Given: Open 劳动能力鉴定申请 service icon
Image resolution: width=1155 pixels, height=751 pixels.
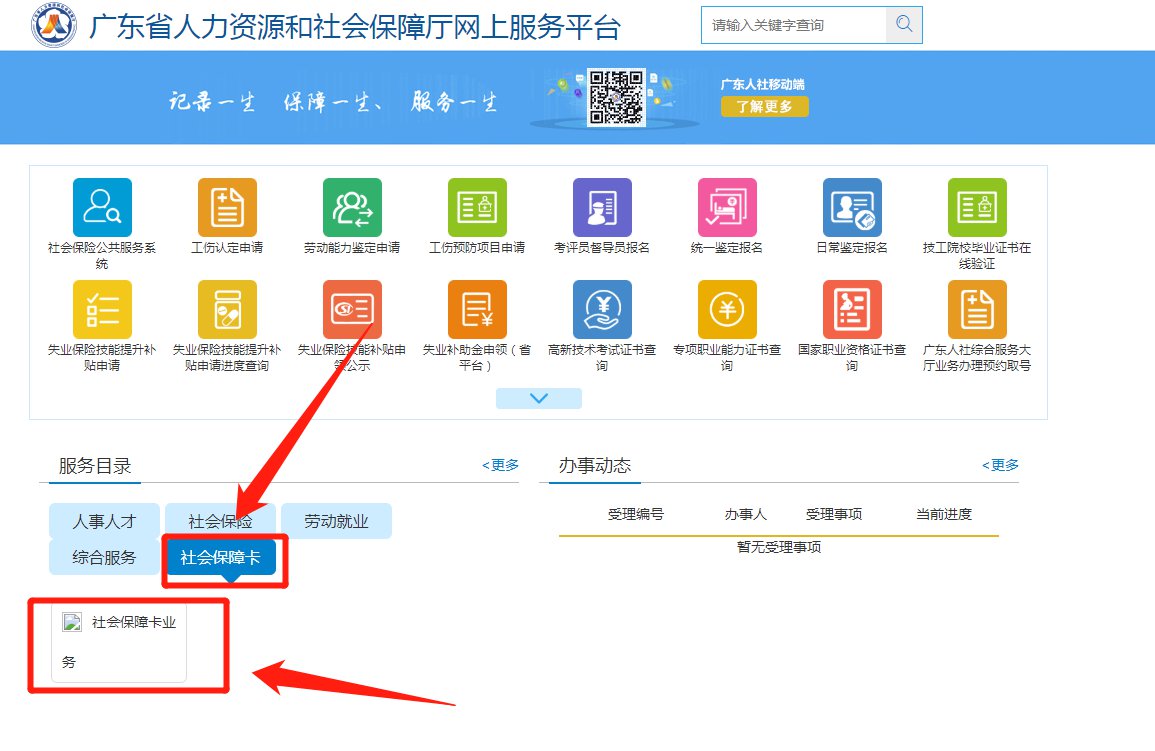Looking at the screenshot, I should click(x=352, y=208).
